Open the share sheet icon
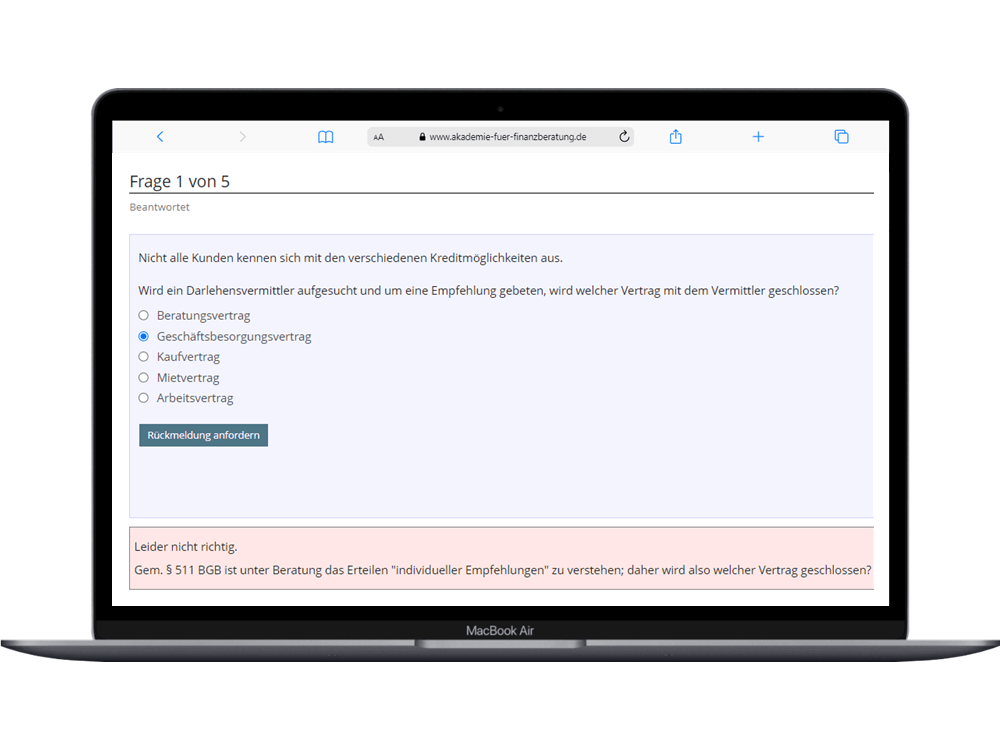Image resolution: width=1000 pixels, height=750 pixels. coord(675,137)
